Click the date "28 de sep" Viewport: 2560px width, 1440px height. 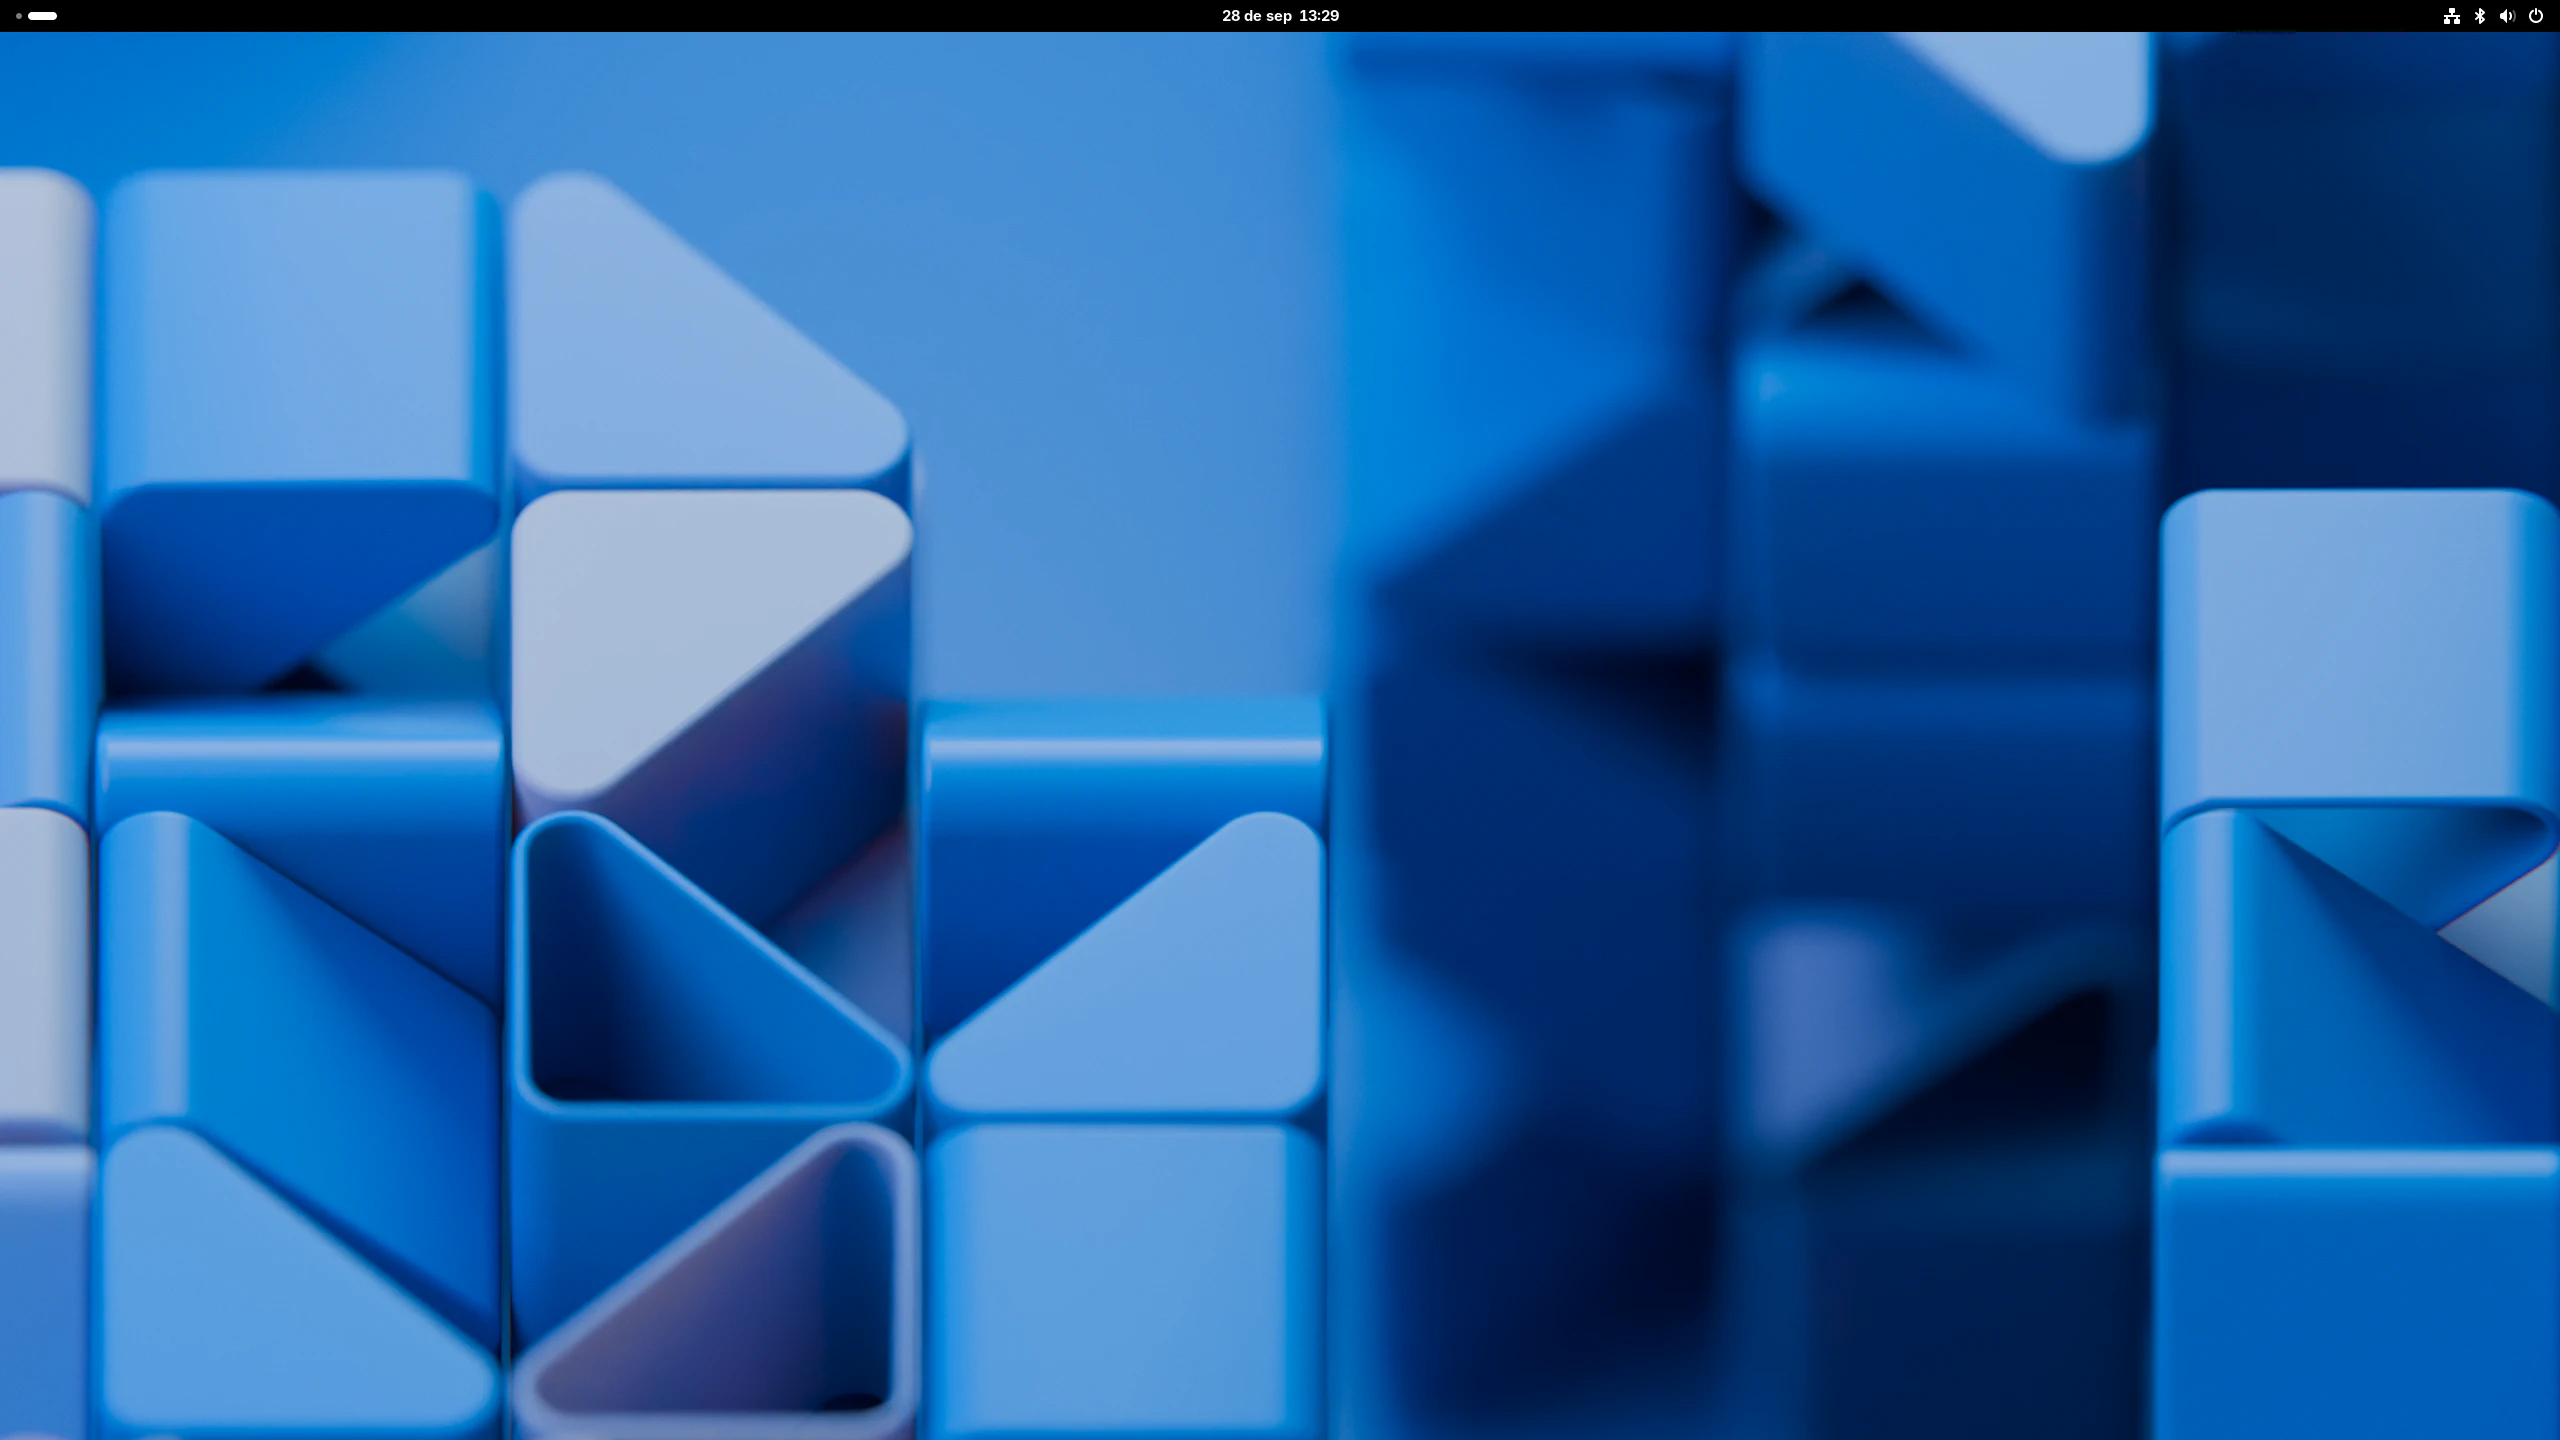[1256, 16]
